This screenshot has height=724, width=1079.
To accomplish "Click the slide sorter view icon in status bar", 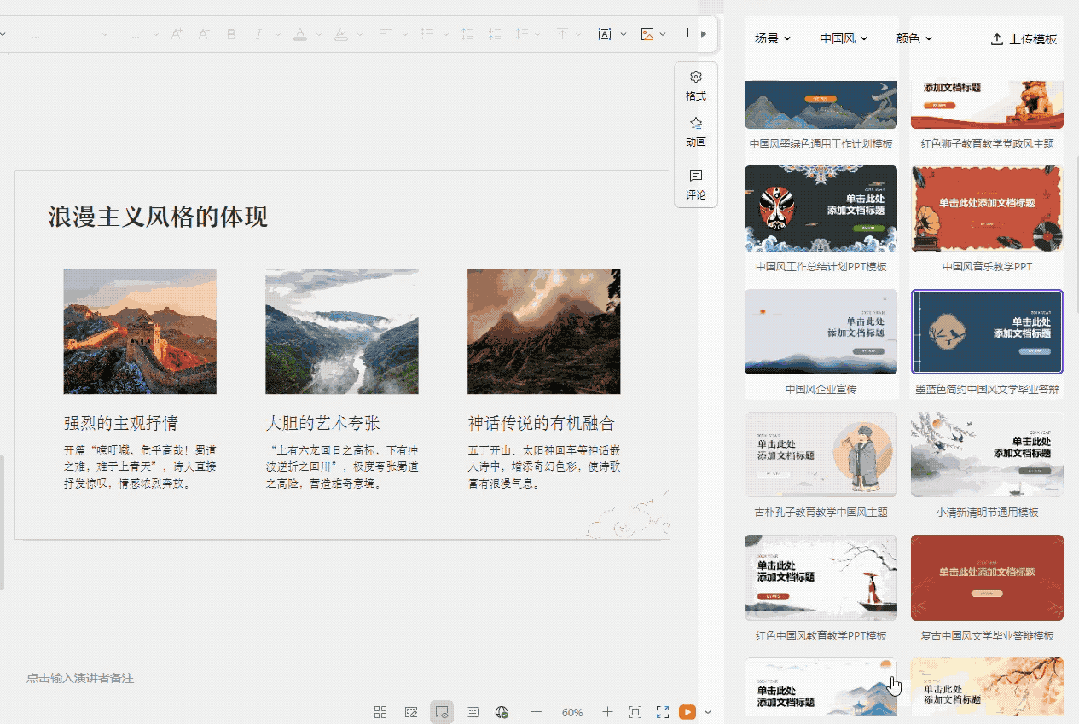I will [x=380, y=712].
